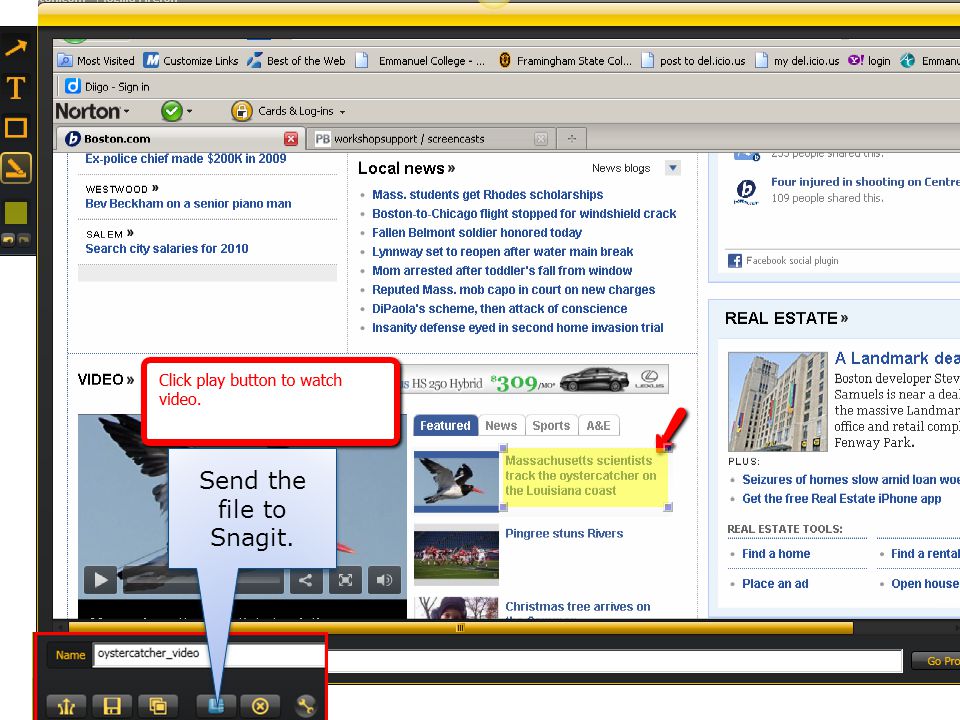The height and width of the screenshot is (720, 960).
Task: Open a new browser tab
Action: point(572,139)
